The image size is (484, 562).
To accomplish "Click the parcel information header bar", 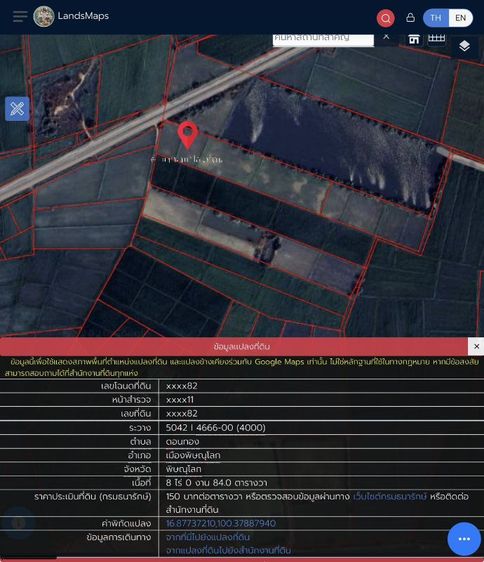I will tap(234, 346).
